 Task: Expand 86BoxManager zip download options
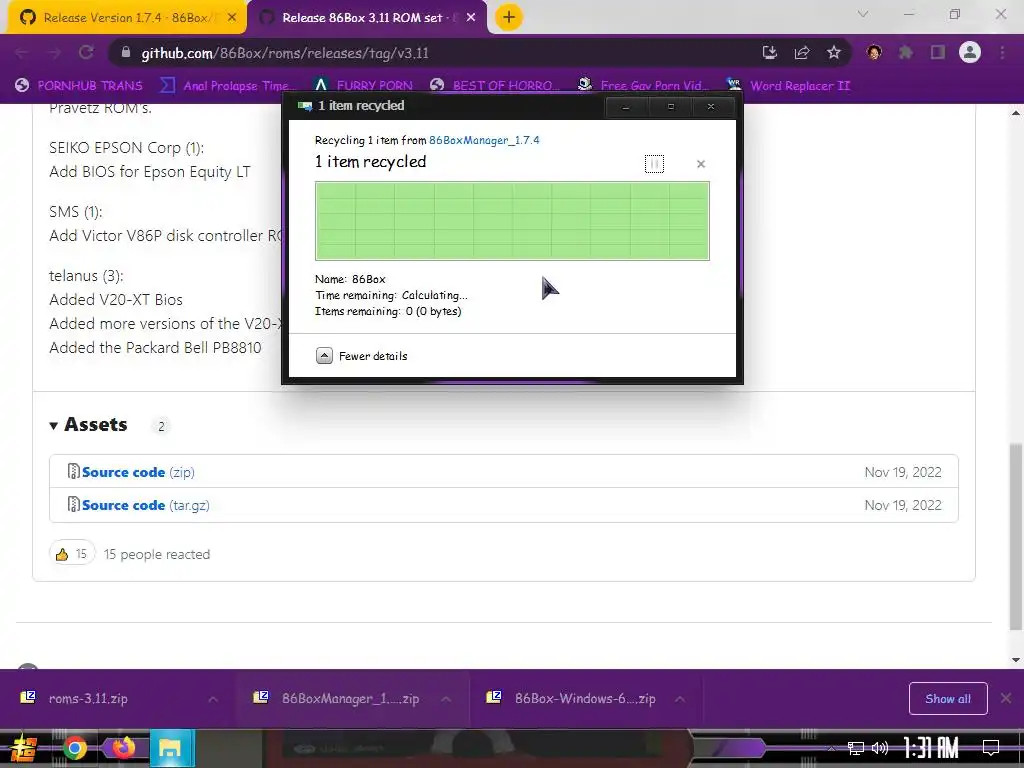446,699
